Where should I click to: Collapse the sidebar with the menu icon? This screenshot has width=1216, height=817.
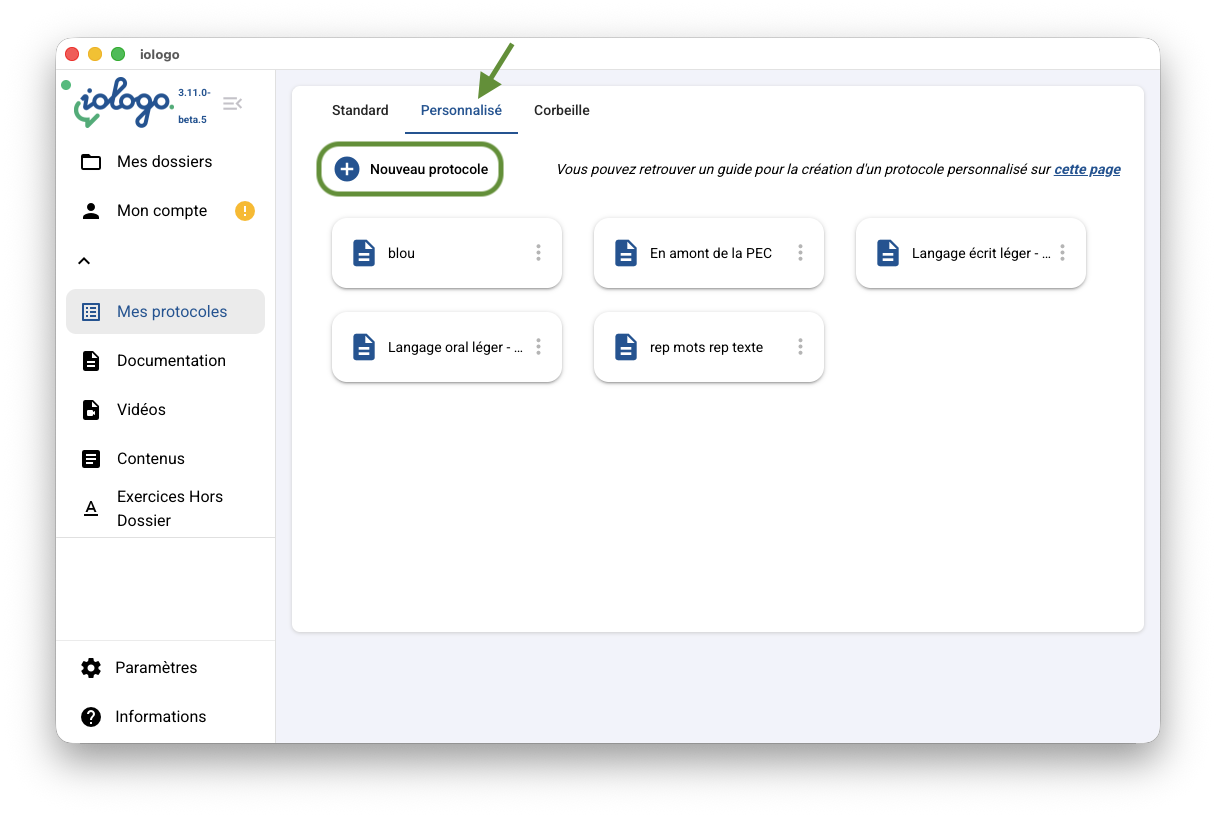click(232, 104)
